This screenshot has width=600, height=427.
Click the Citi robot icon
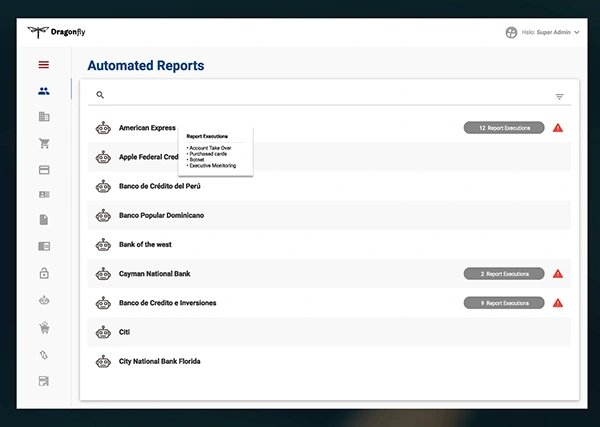pyautogui.click(x=103, y=332)
